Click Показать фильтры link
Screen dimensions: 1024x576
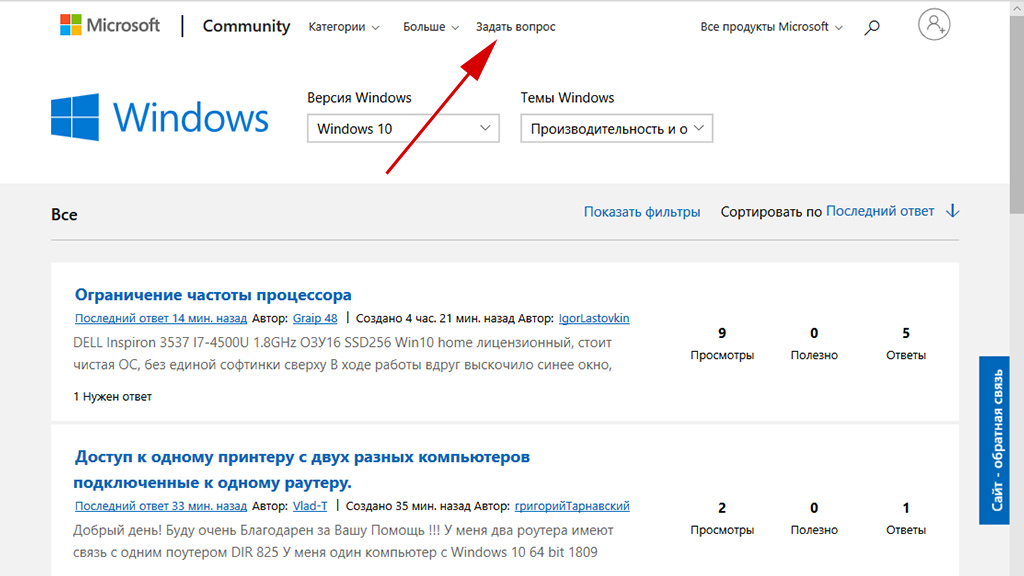pos(642,212)
